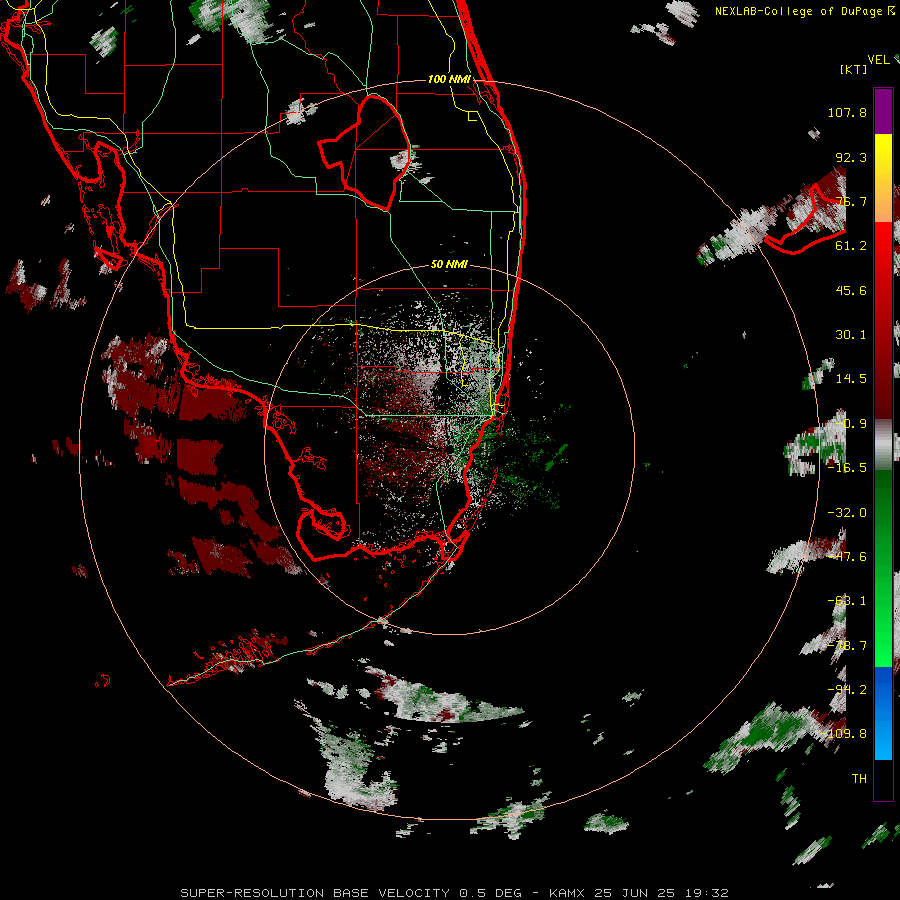Select the -78.7 velocity scale value
Image resolution: width=900 pixels, height=900 pixels.
(x=847, y=646)
